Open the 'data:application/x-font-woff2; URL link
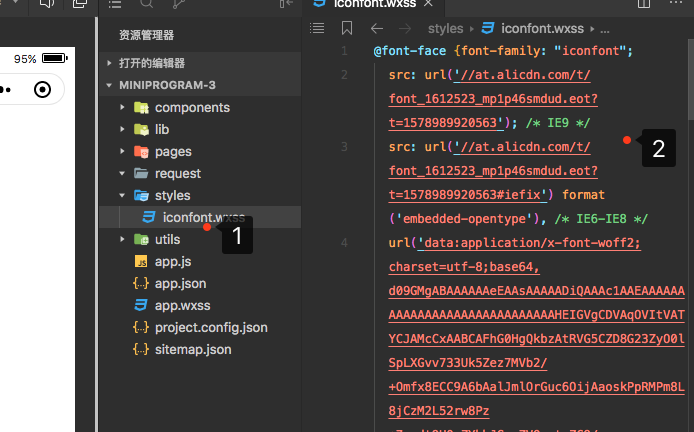694x432 pixels. [529, 243]
